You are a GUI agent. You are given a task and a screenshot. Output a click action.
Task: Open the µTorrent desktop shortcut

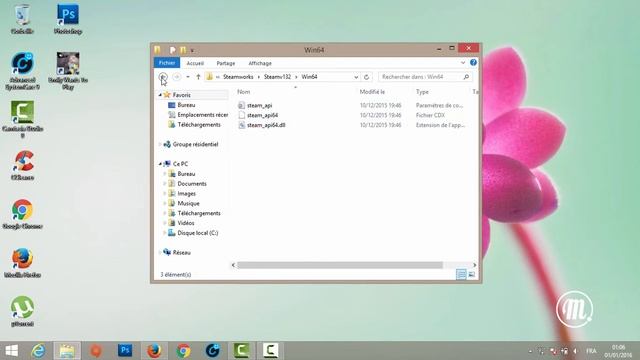coord(22,311)
